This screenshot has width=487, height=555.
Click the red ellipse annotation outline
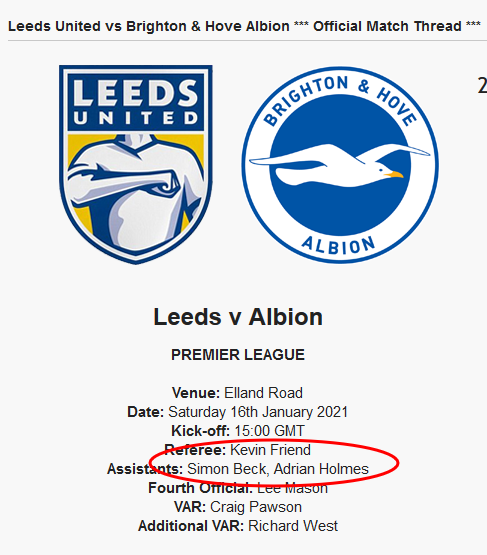coord(398,463)
